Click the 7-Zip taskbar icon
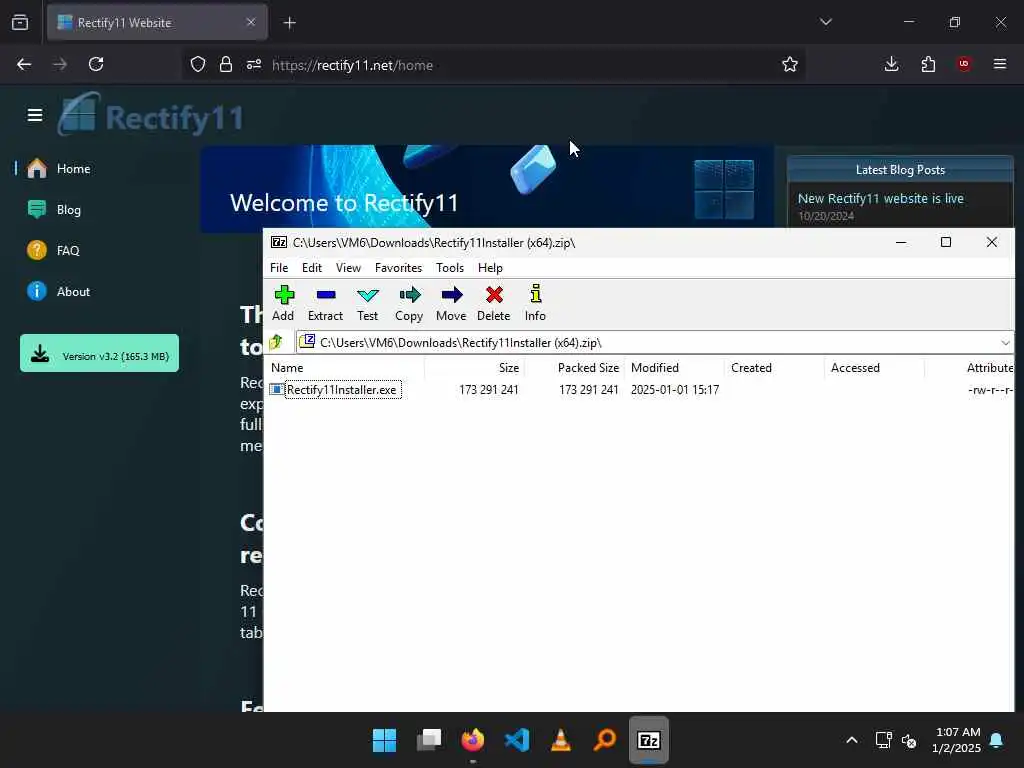This screenshot has height=768, width=1024. [x=648, y=740]
